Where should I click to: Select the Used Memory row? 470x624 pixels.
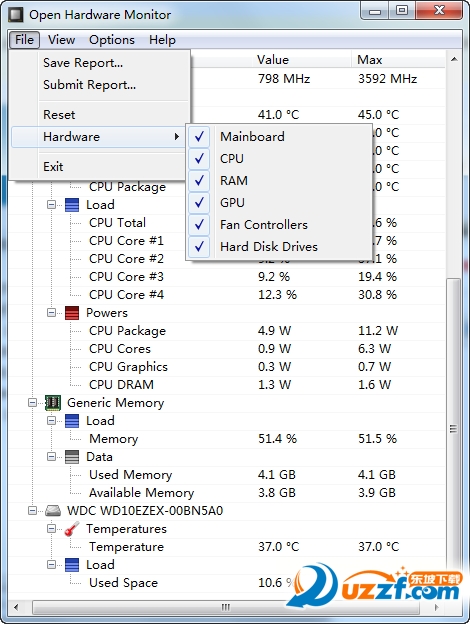[227, 475]
